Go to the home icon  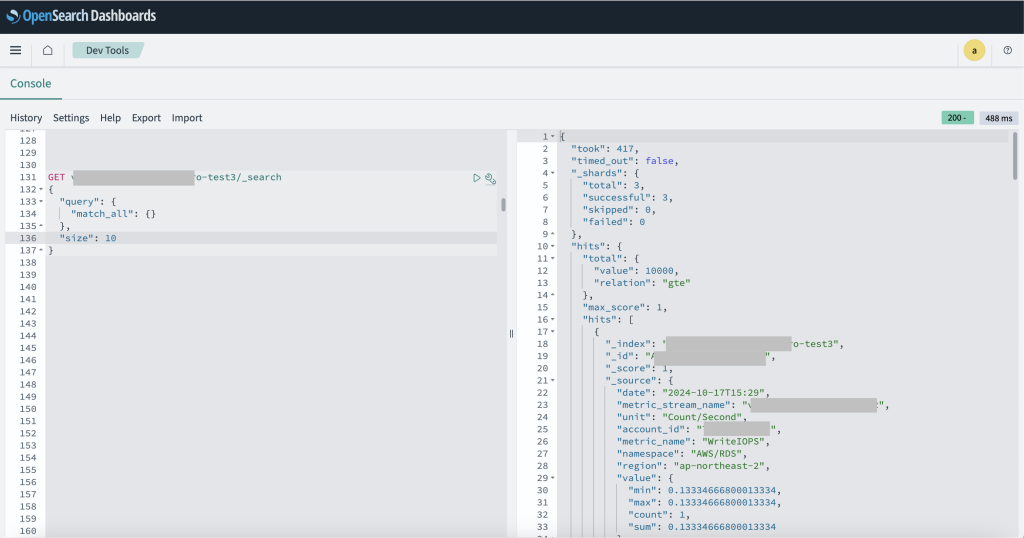pos(48,50)
